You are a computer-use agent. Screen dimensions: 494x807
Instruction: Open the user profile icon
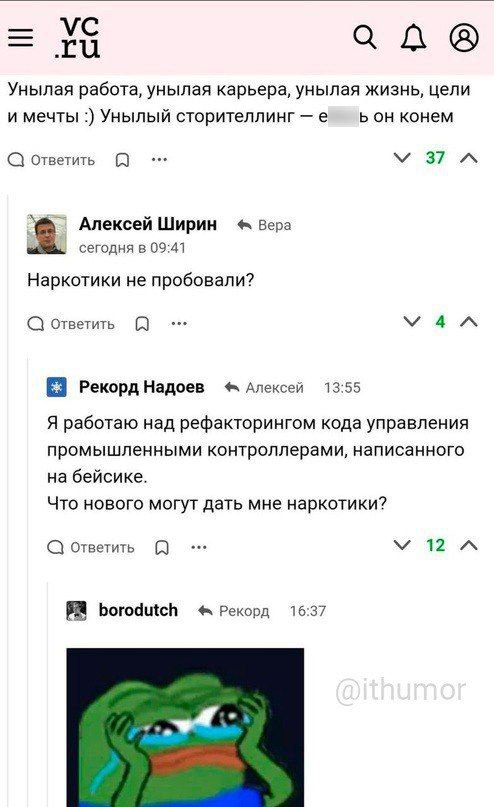(464, 38)
